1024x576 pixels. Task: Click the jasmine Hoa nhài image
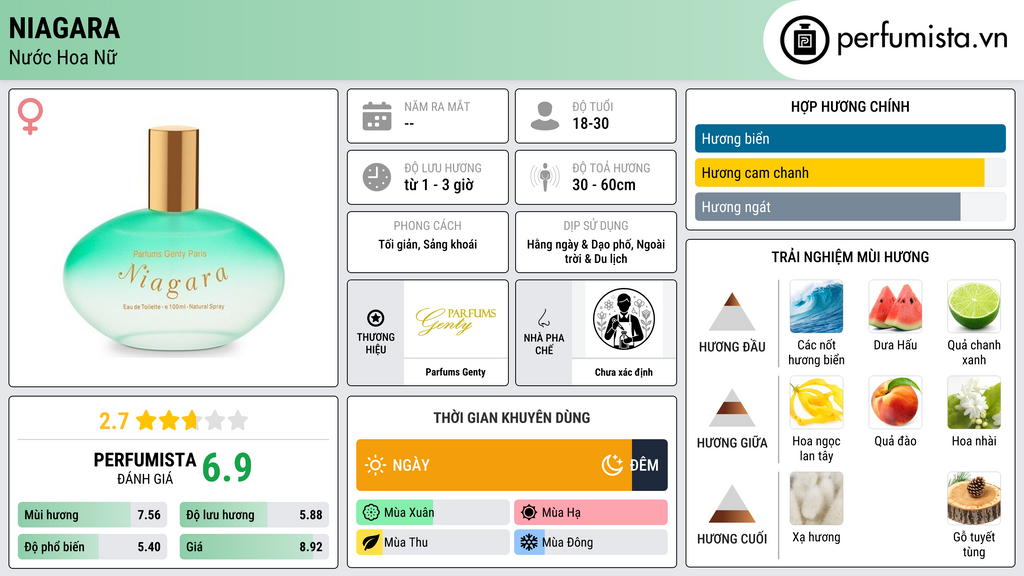(x=974, y=402)
